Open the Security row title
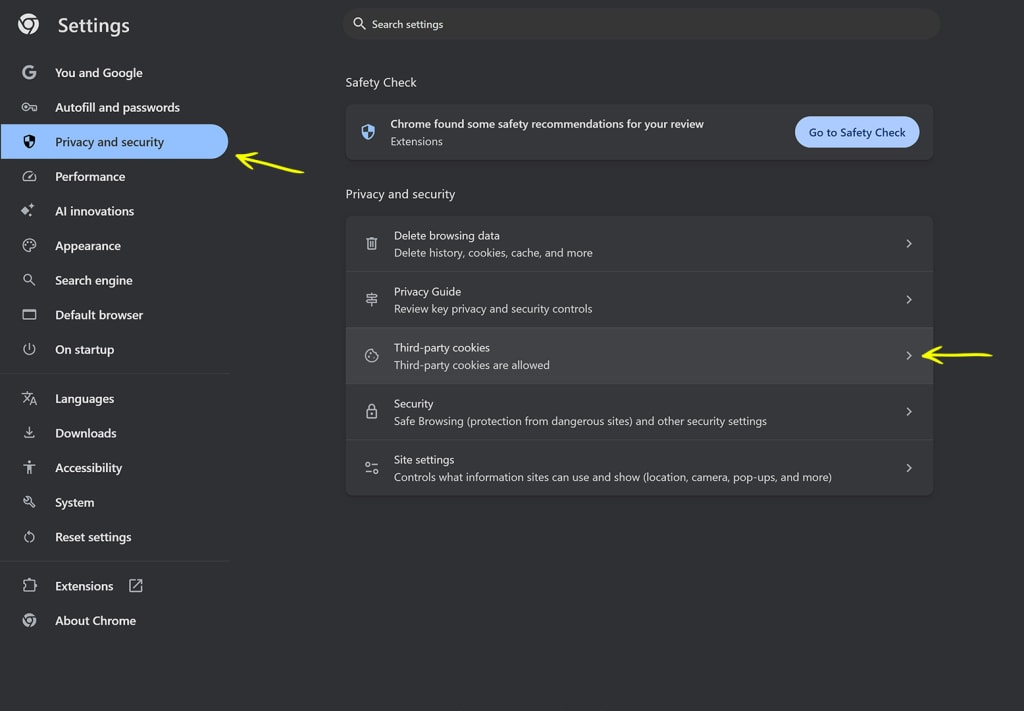The image size is (1024, 711). (413, 404)
